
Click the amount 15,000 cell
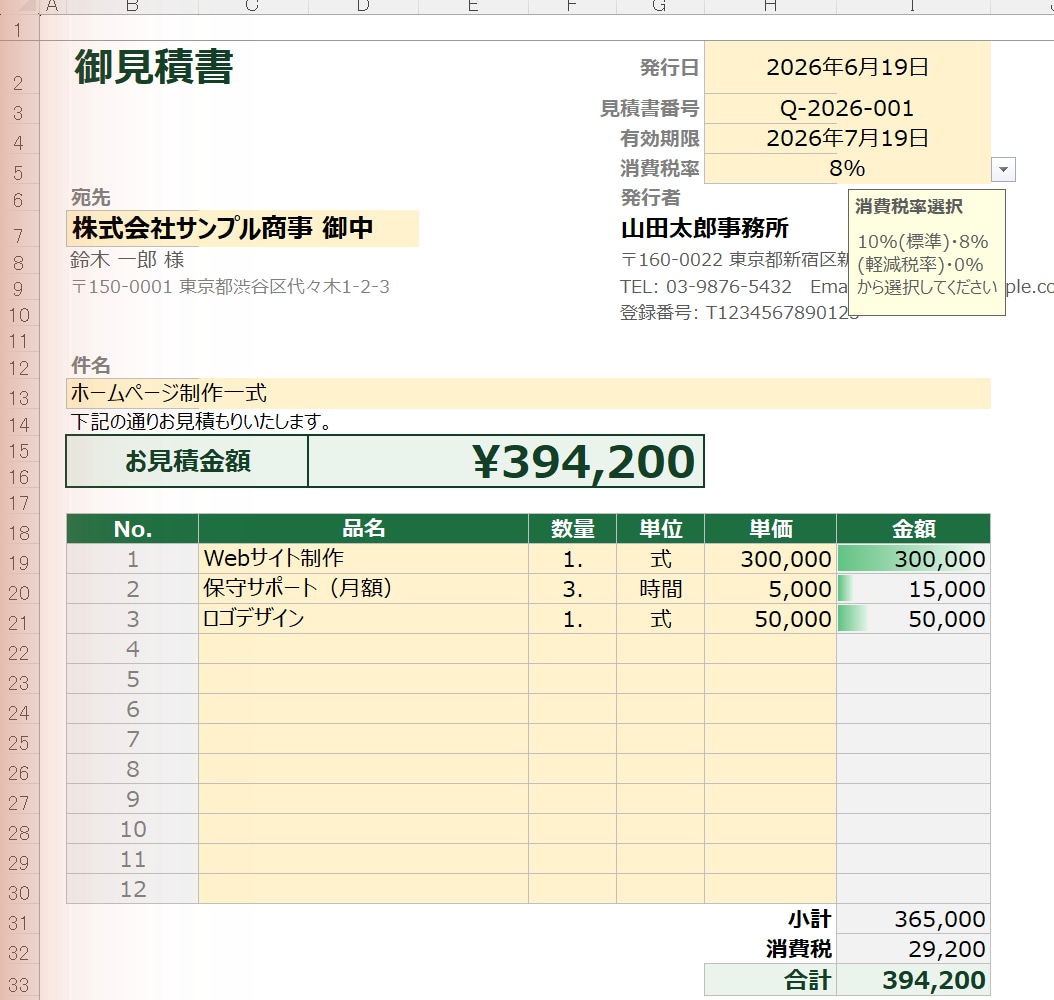(x=914, y=589)
